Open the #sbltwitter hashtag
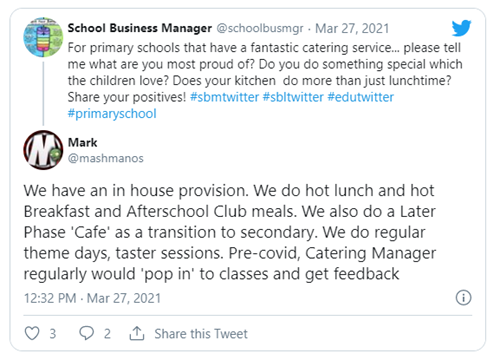 tap(293, 97)
